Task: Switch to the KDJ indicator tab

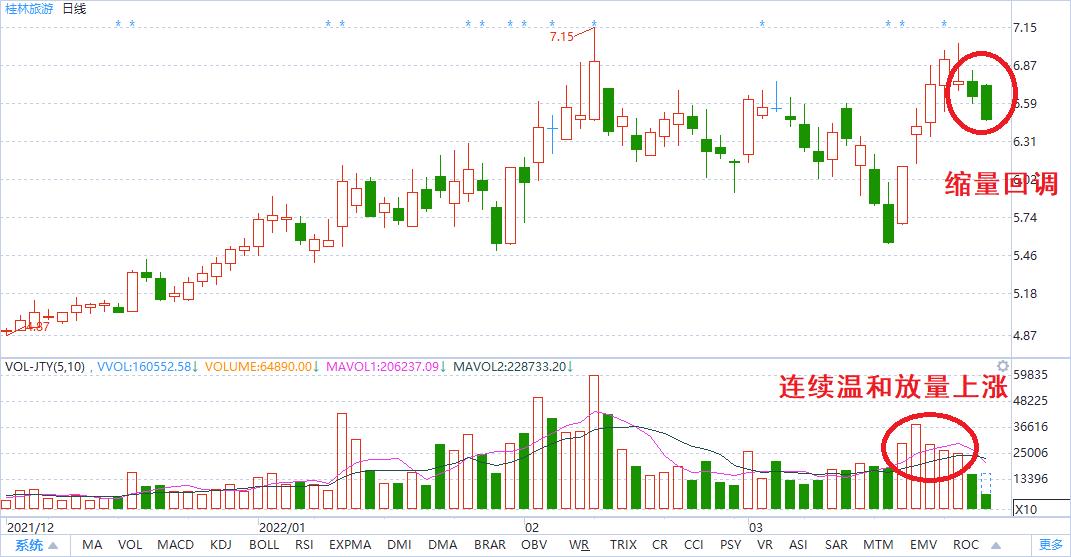Action: coord(221,545)
